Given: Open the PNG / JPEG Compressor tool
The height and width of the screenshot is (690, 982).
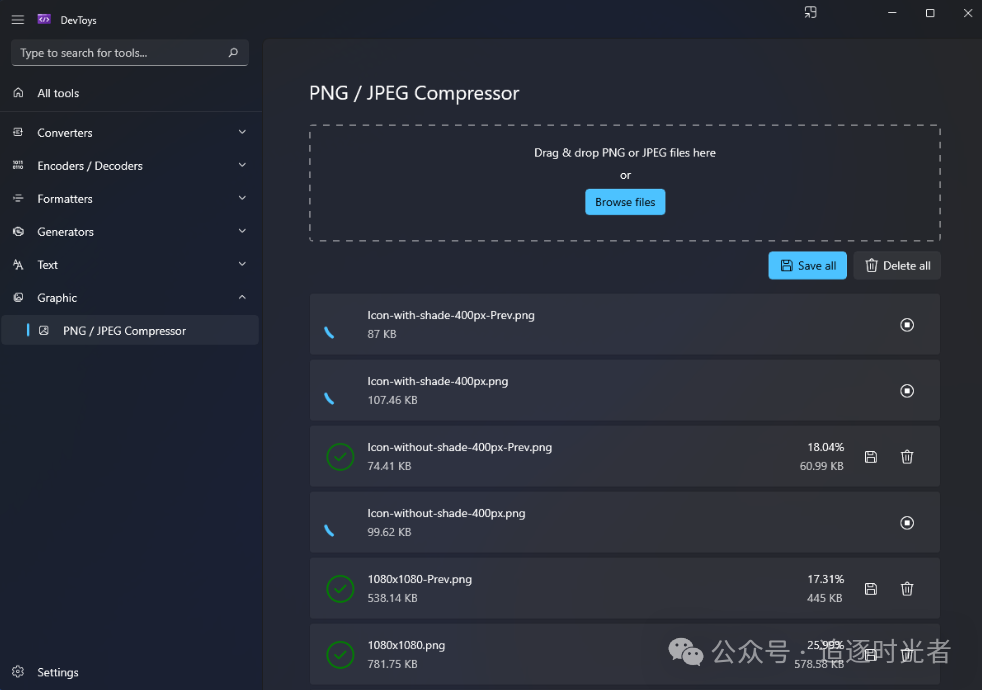Looking at the screenshot, I should point(130,330).
